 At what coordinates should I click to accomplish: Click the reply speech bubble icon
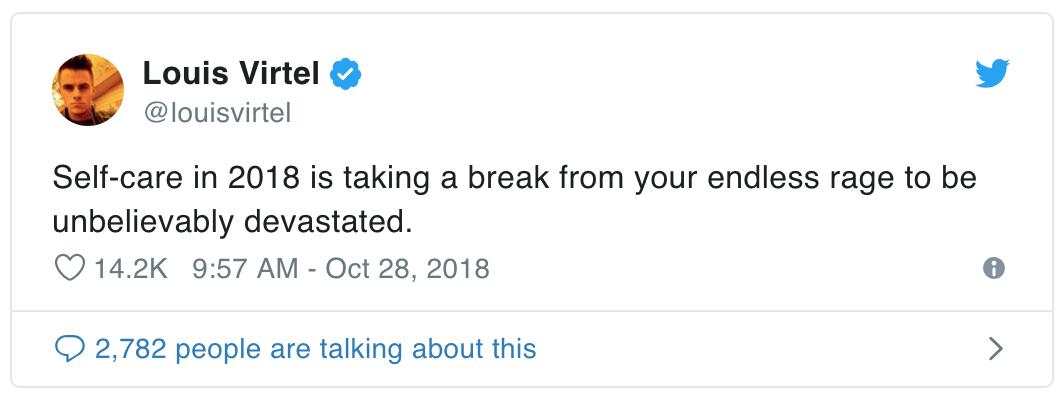coord(69,348)
